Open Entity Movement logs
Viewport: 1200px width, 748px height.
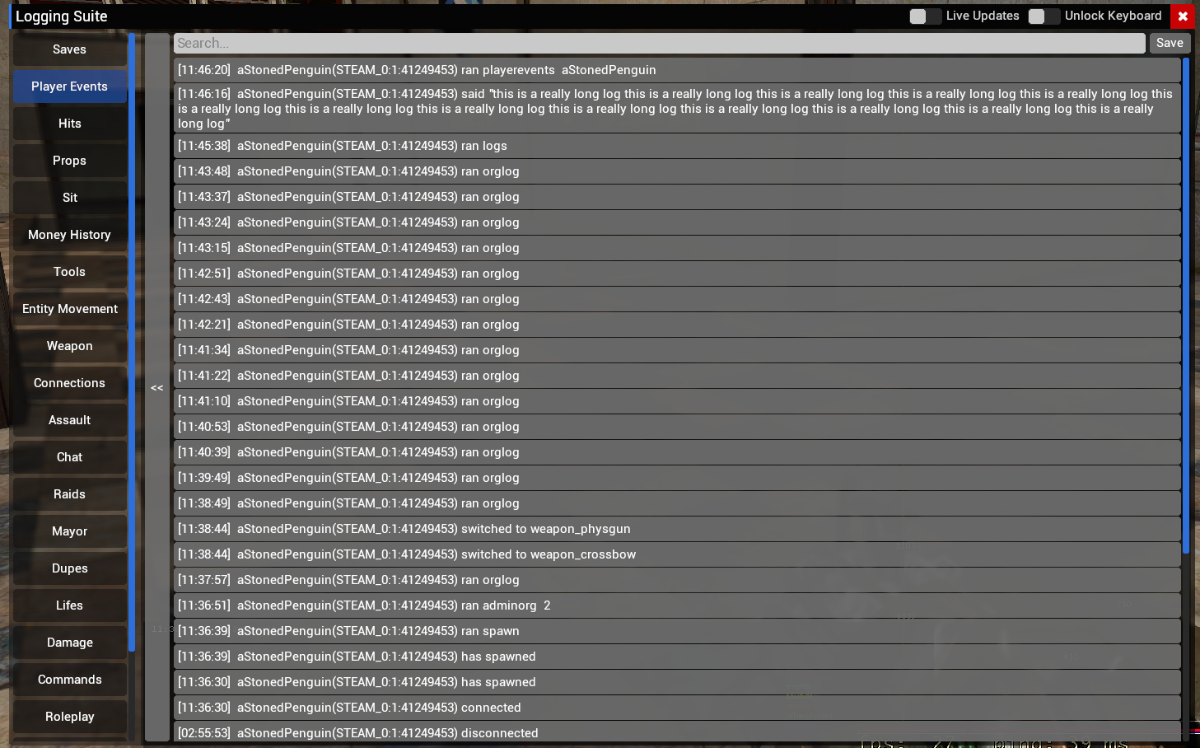(x=69, y=308)
